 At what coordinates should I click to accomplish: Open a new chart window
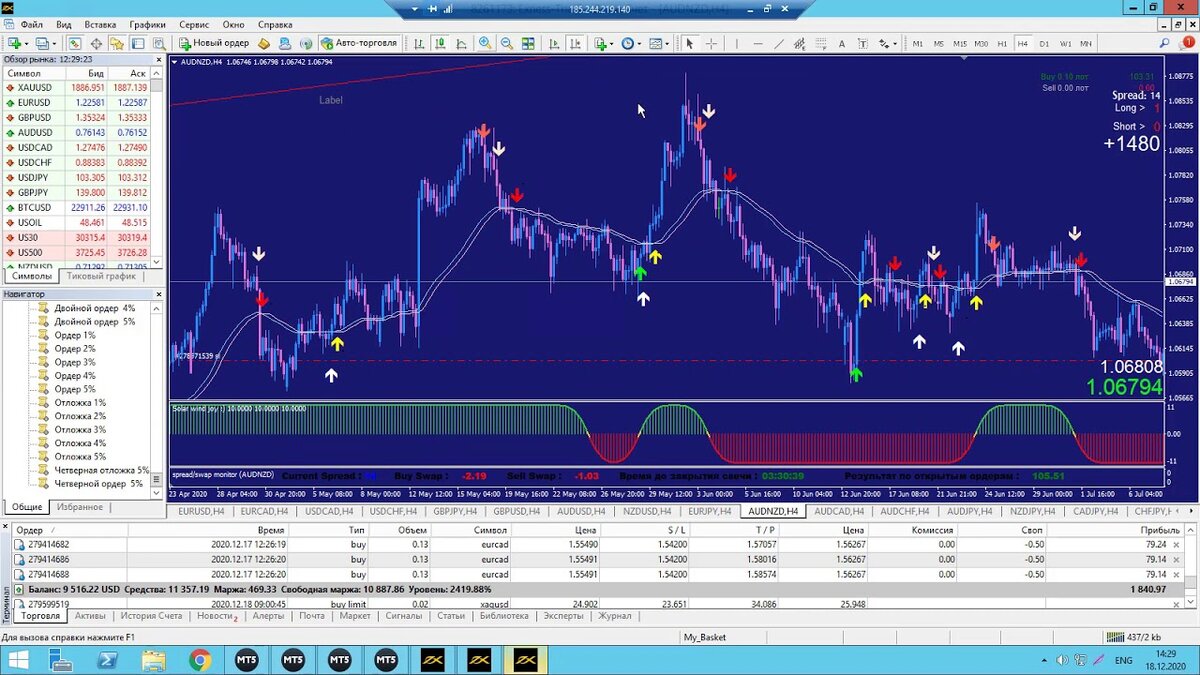point(14,43)
